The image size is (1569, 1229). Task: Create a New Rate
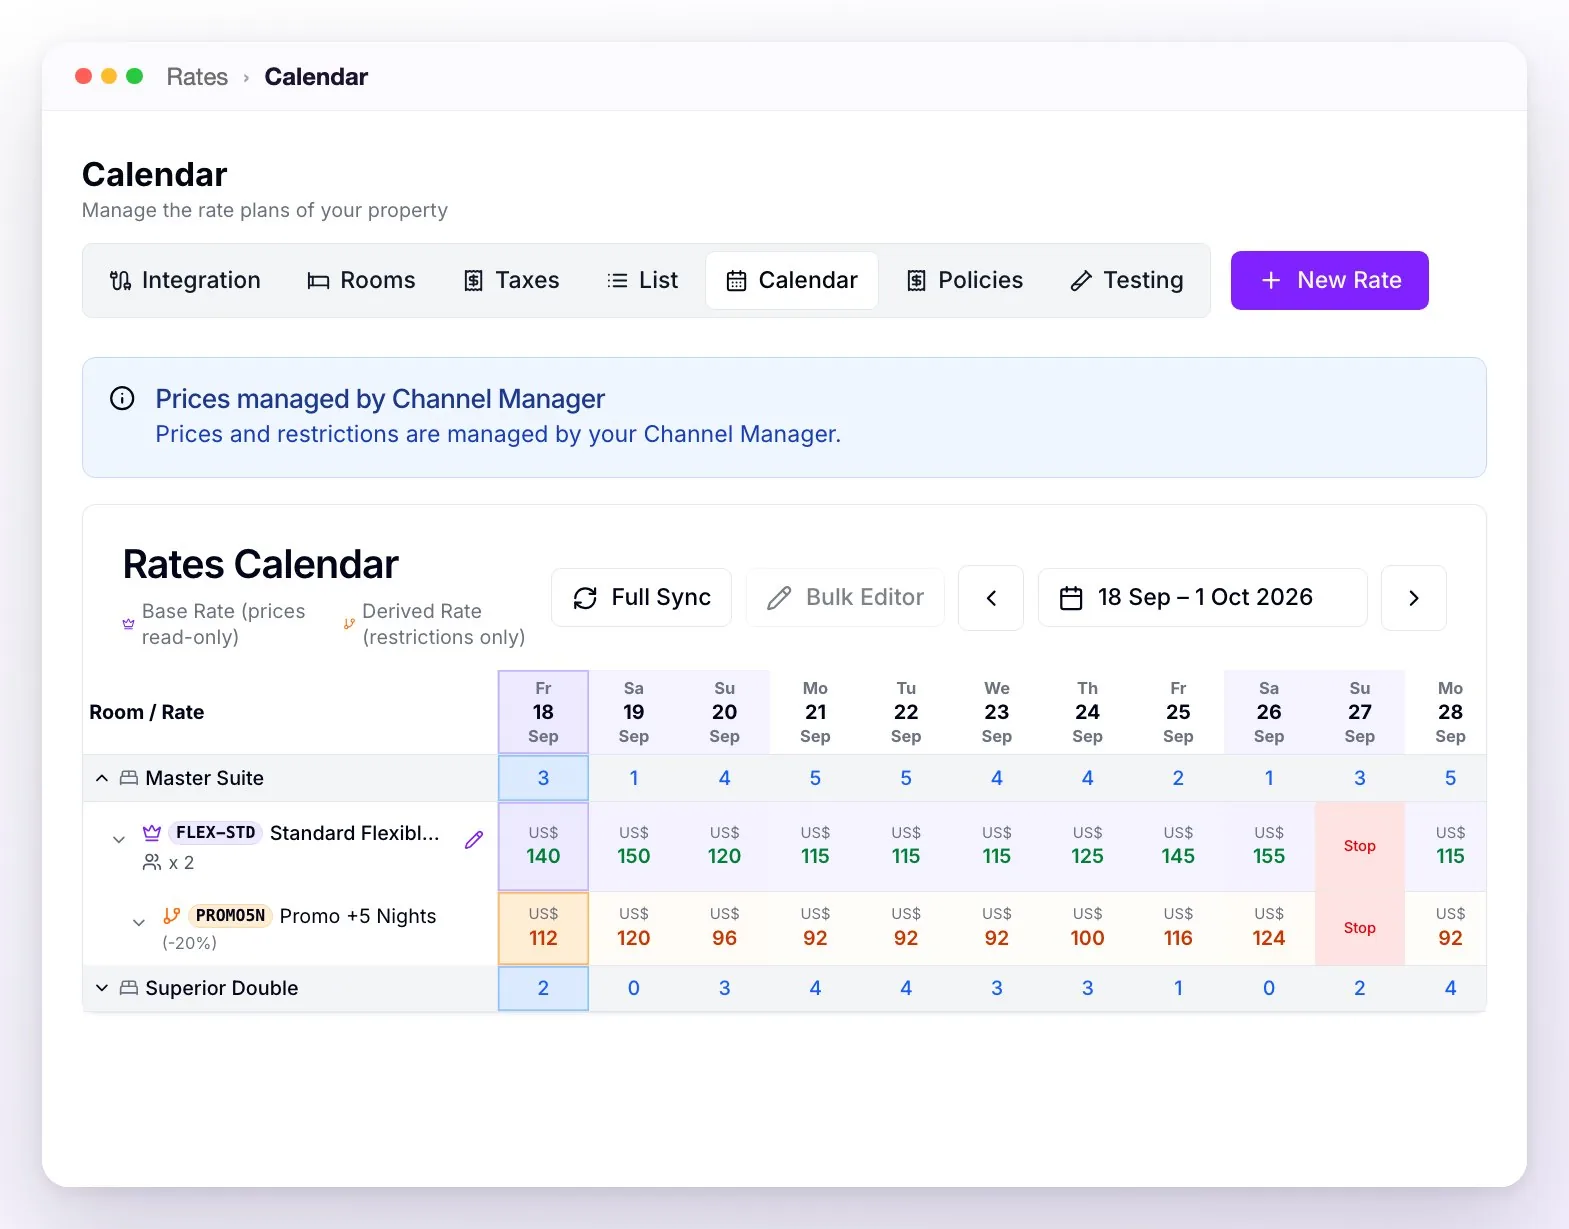click(x=1329, y=281)
